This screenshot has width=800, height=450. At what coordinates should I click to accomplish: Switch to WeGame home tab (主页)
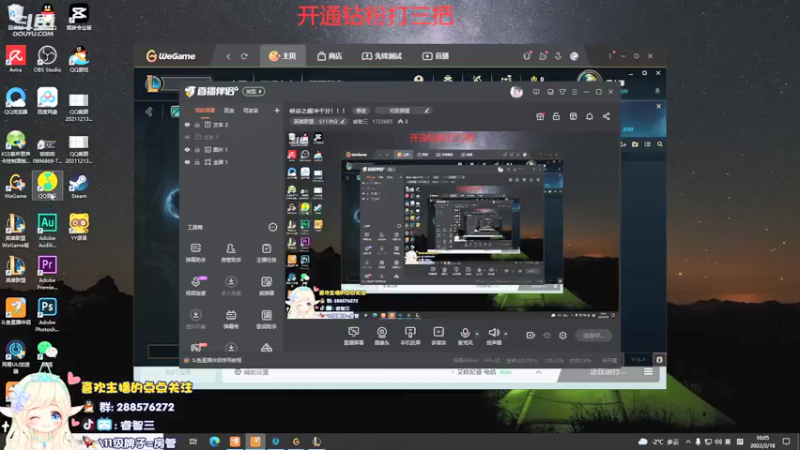[x=283, y=56]
